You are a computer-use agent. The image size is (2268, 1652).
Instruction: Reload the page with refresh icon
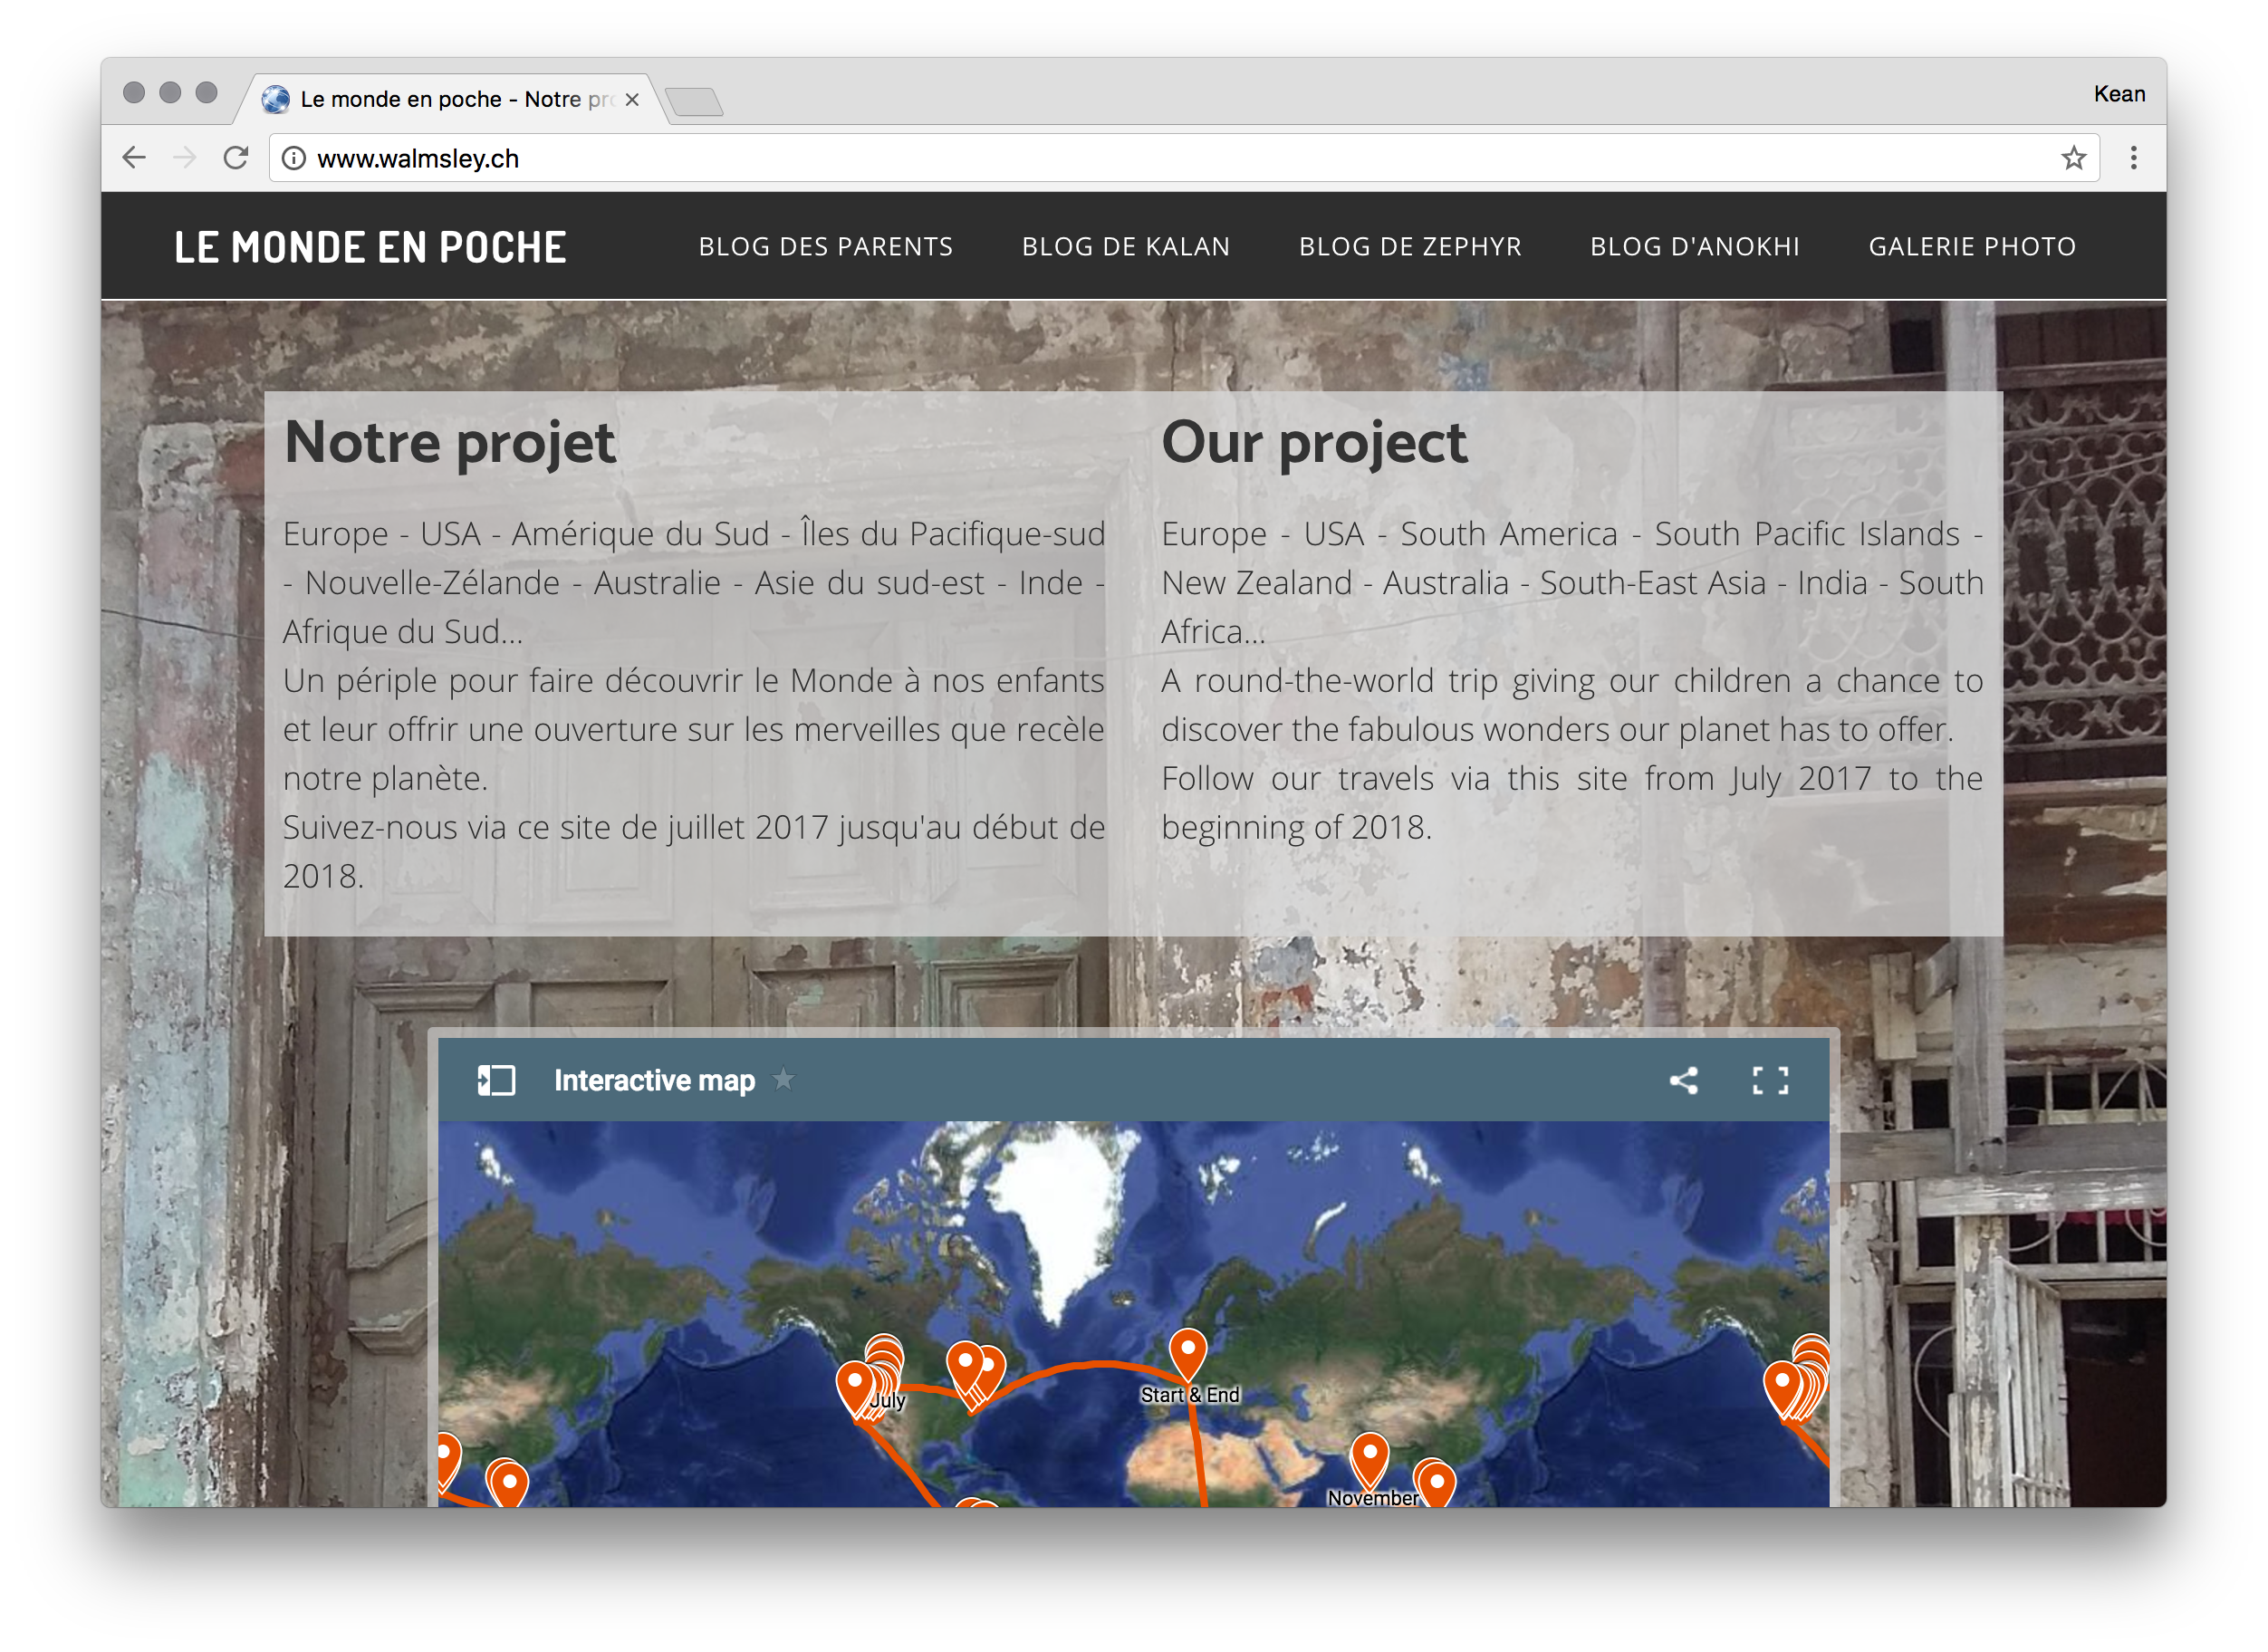(236, 158)
